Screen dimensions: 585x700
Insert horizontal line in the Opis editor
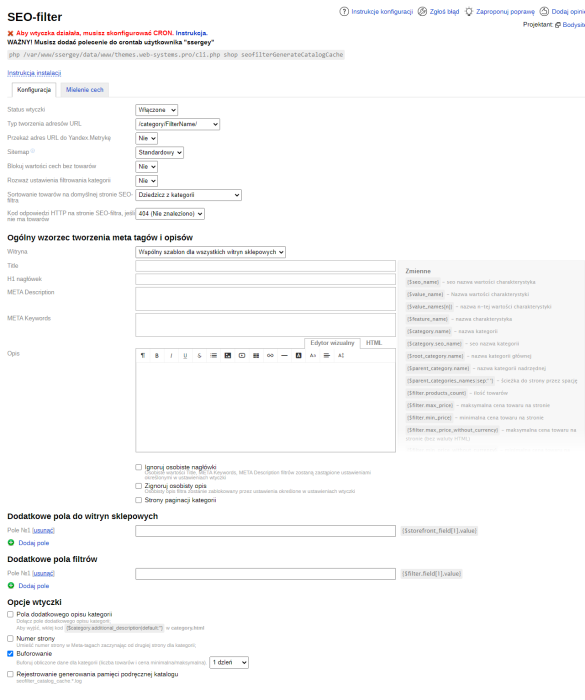(284, 355)
